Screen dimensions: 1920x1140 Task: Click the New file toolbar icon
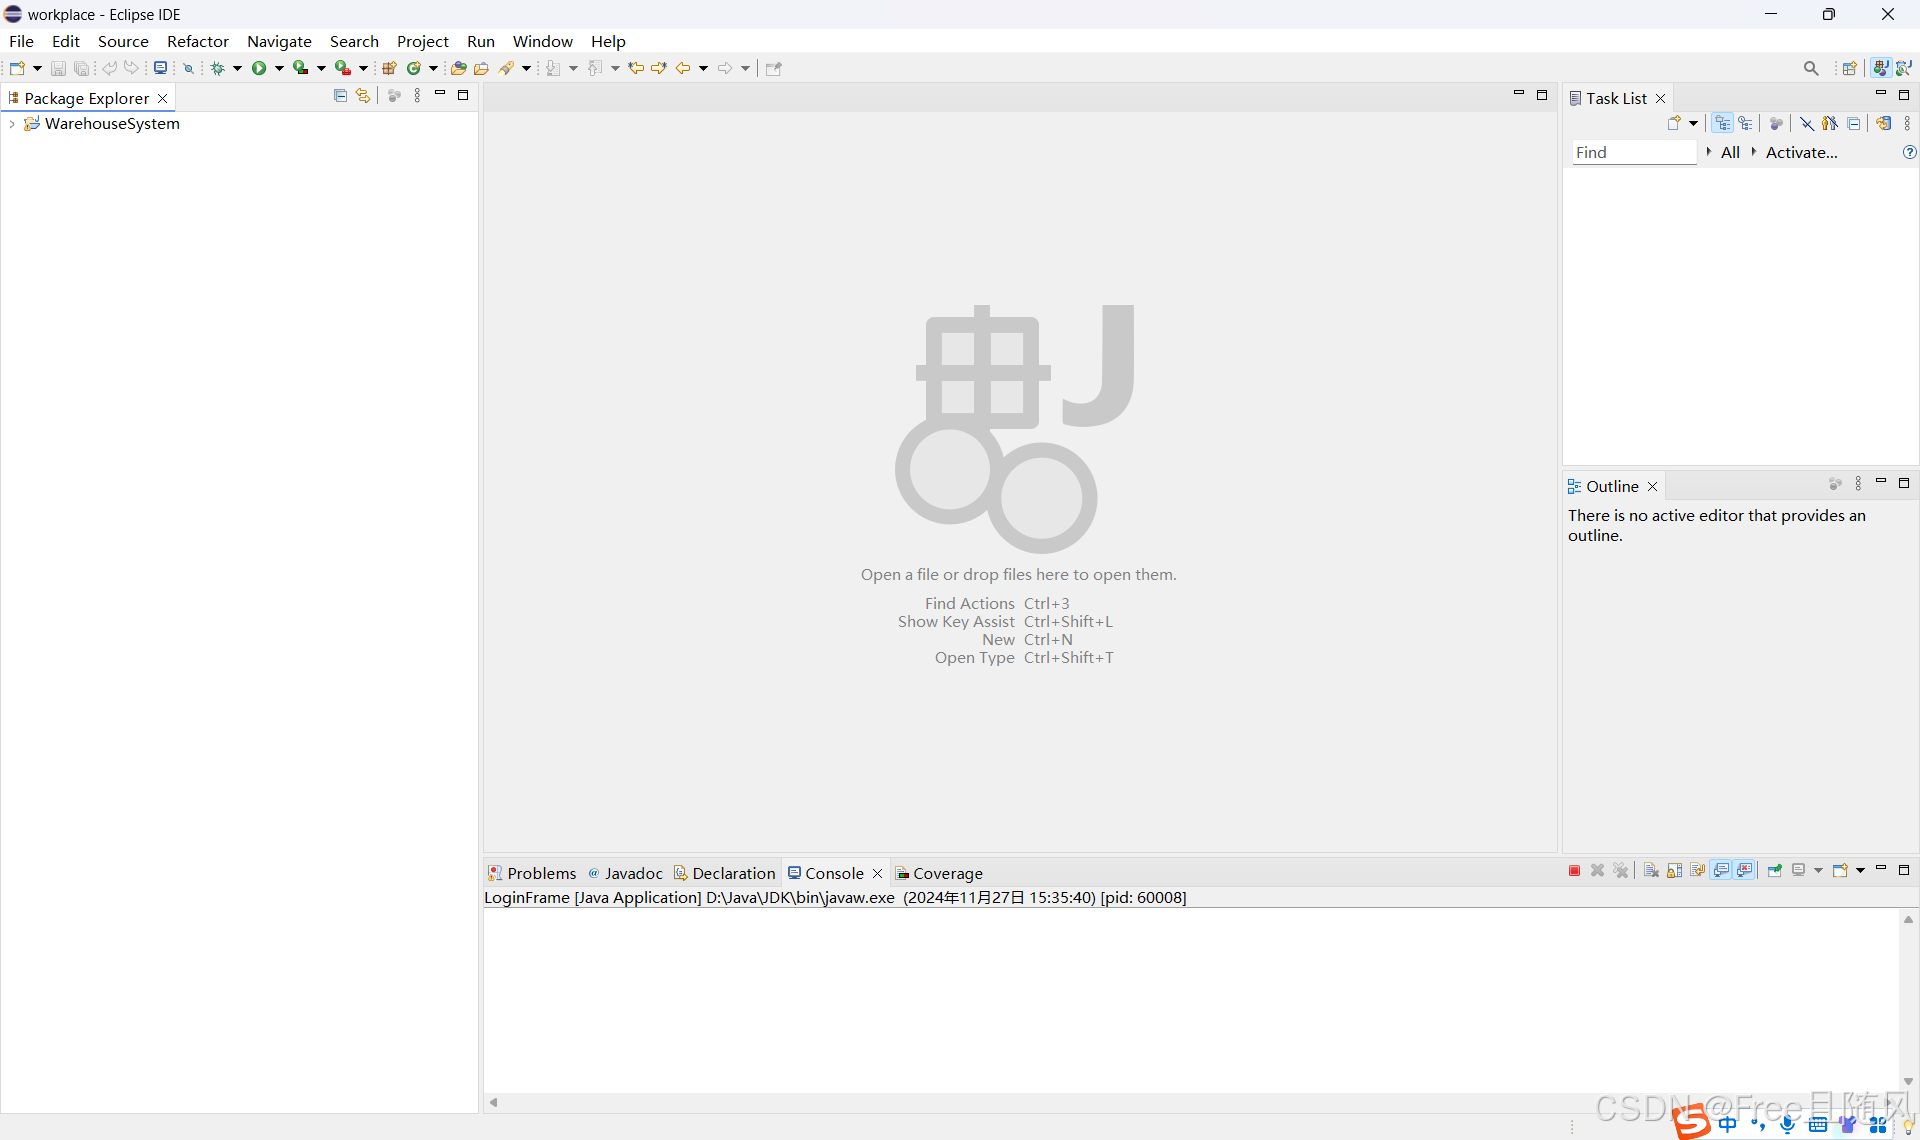pyautogui.click(x=17, y=68)
